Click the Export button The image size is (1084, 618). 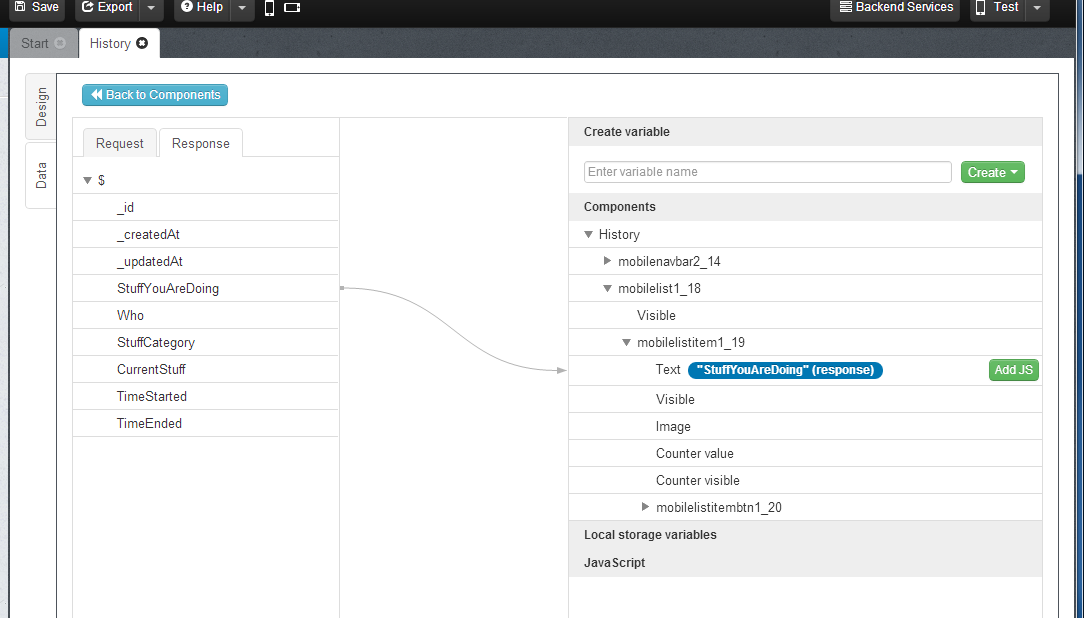coord(106,8)
